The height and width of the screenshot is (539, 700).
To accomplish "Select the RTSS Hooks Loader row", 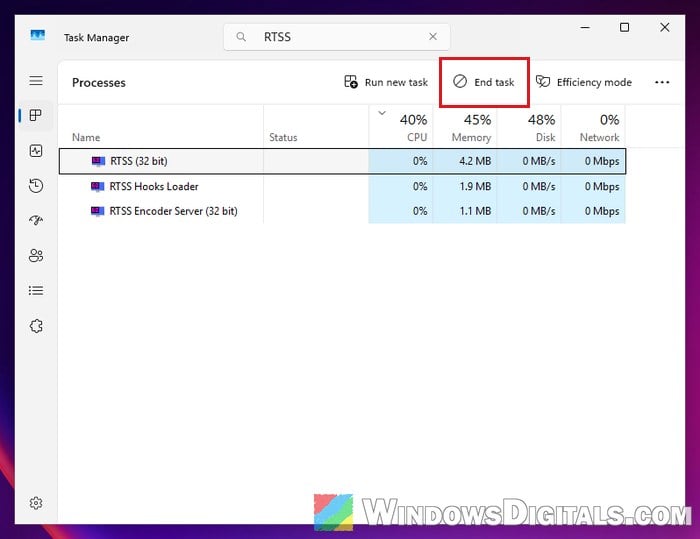I will (x=342, y=186).
